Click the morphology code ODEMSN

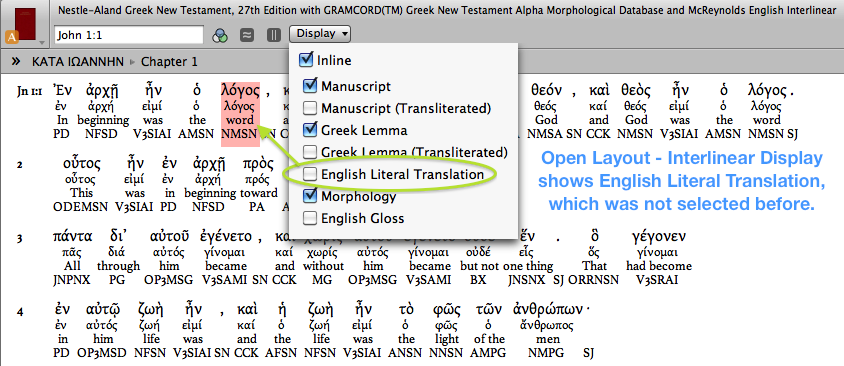point(81,207)
